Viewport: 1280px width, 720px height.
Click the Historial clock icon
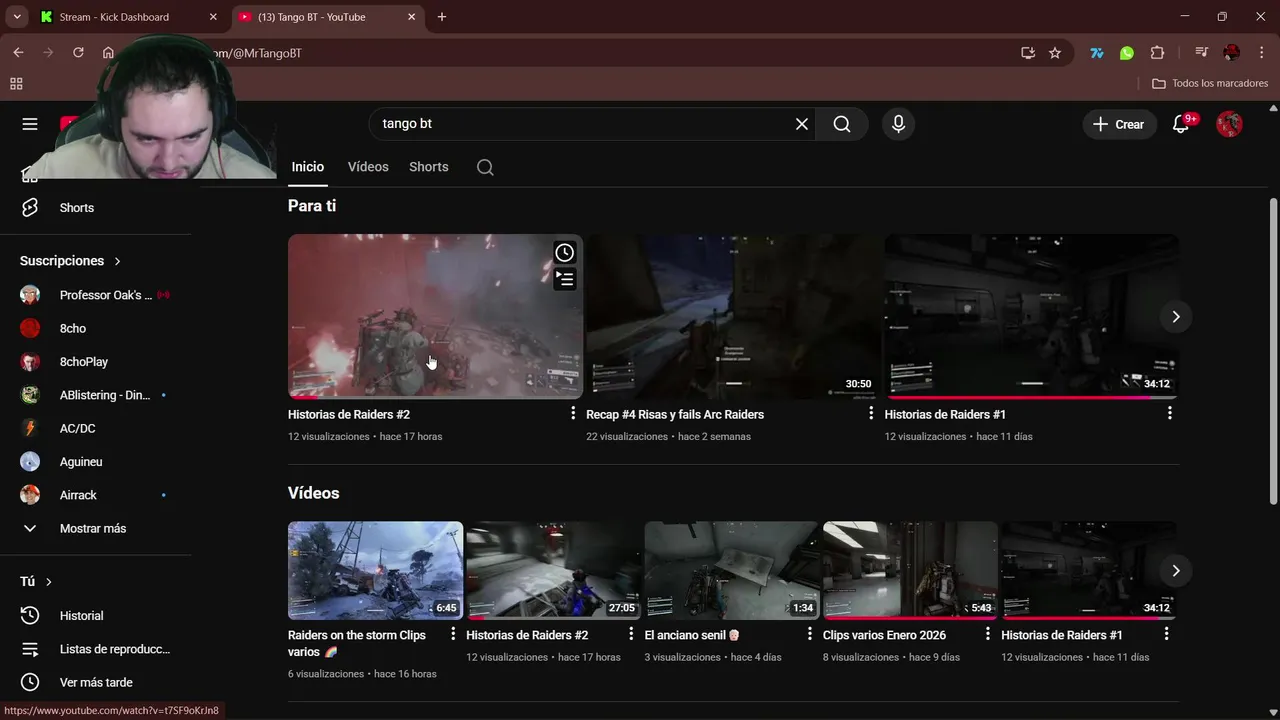30,616
